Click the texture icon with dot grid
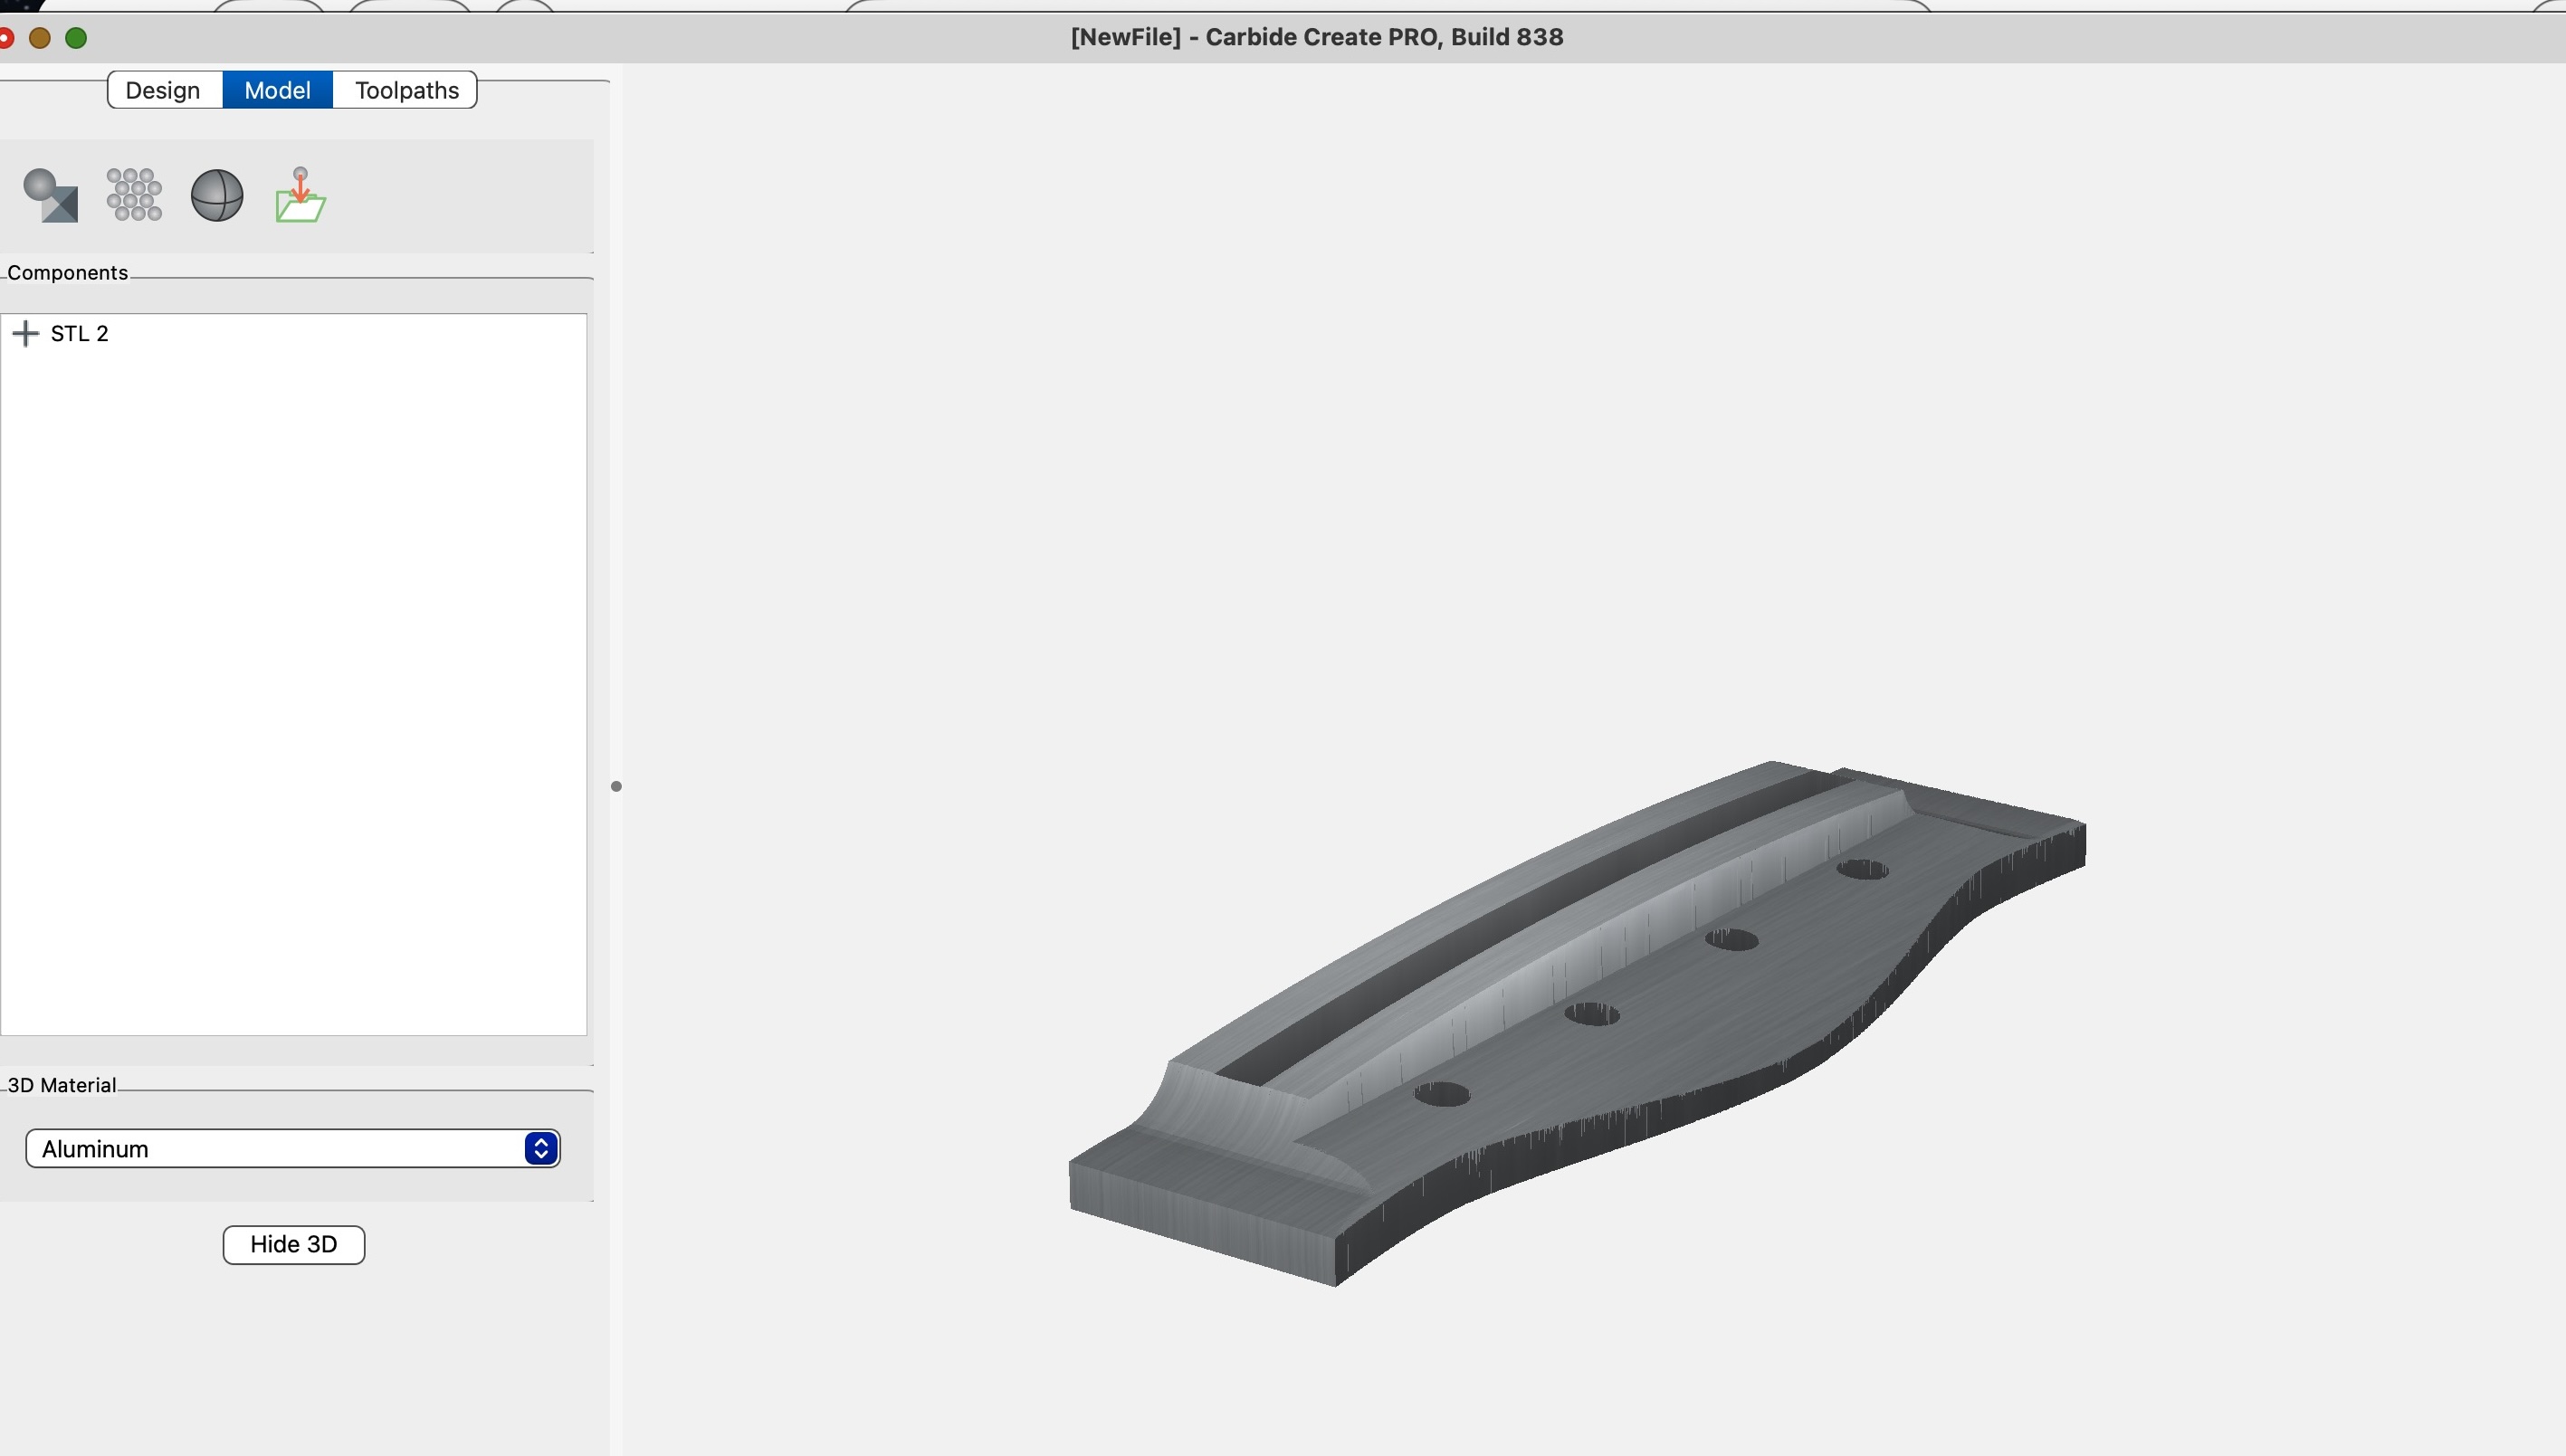Screen dimensions: 2566x1456 click(x=134, y=195)
